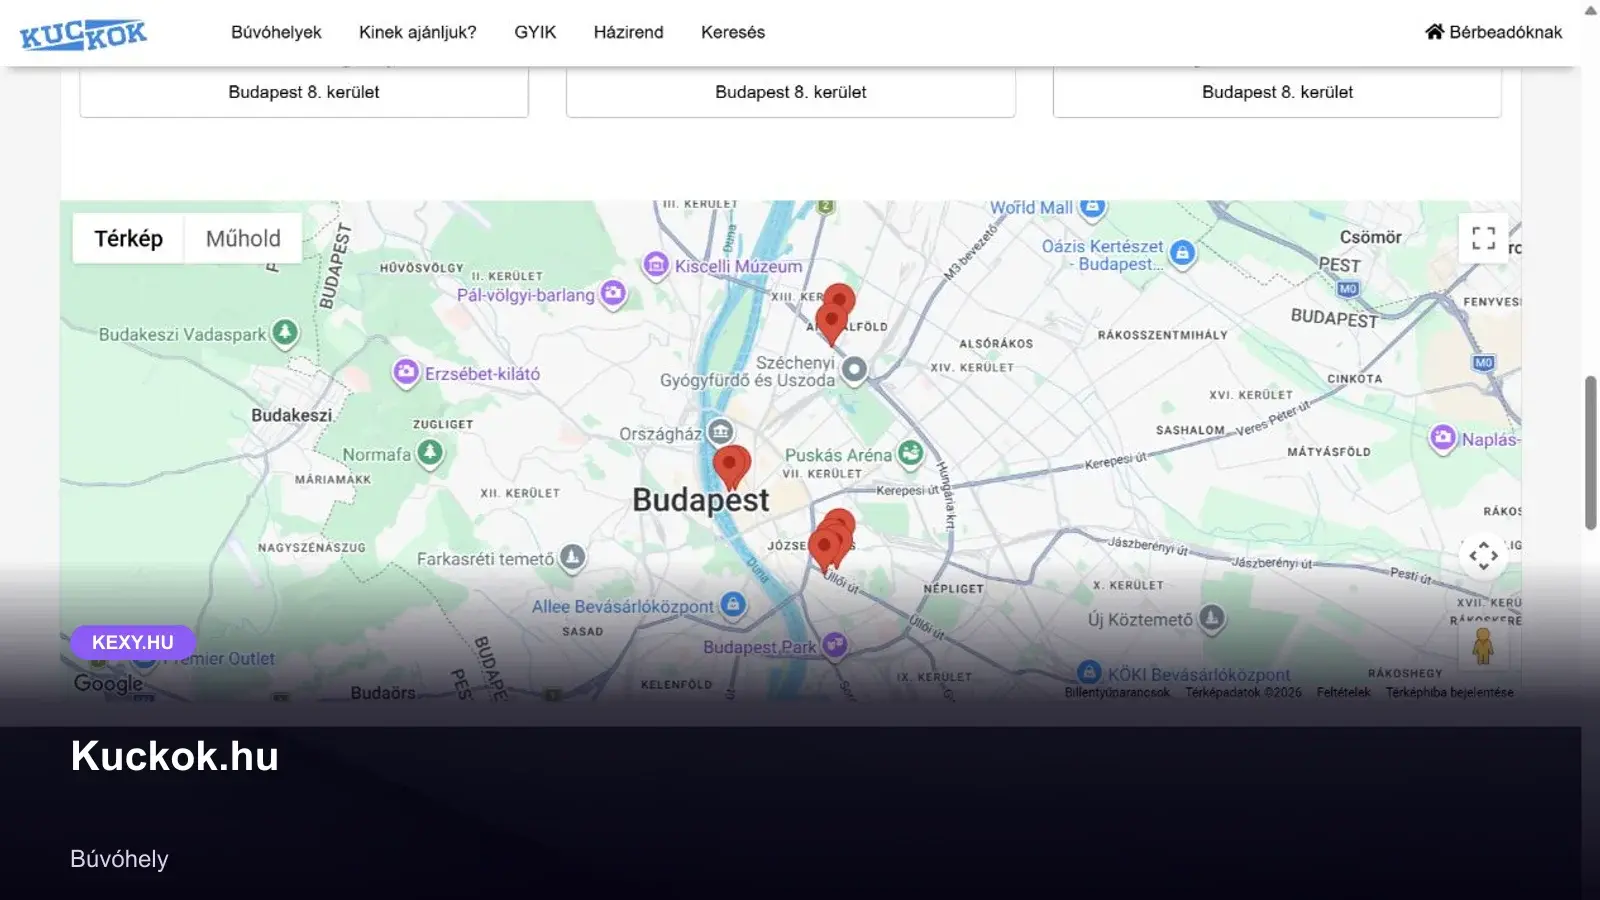Click the Budakeszi Vadaspark park icon
Screen dimensions: 1600x900
point(285,332)
